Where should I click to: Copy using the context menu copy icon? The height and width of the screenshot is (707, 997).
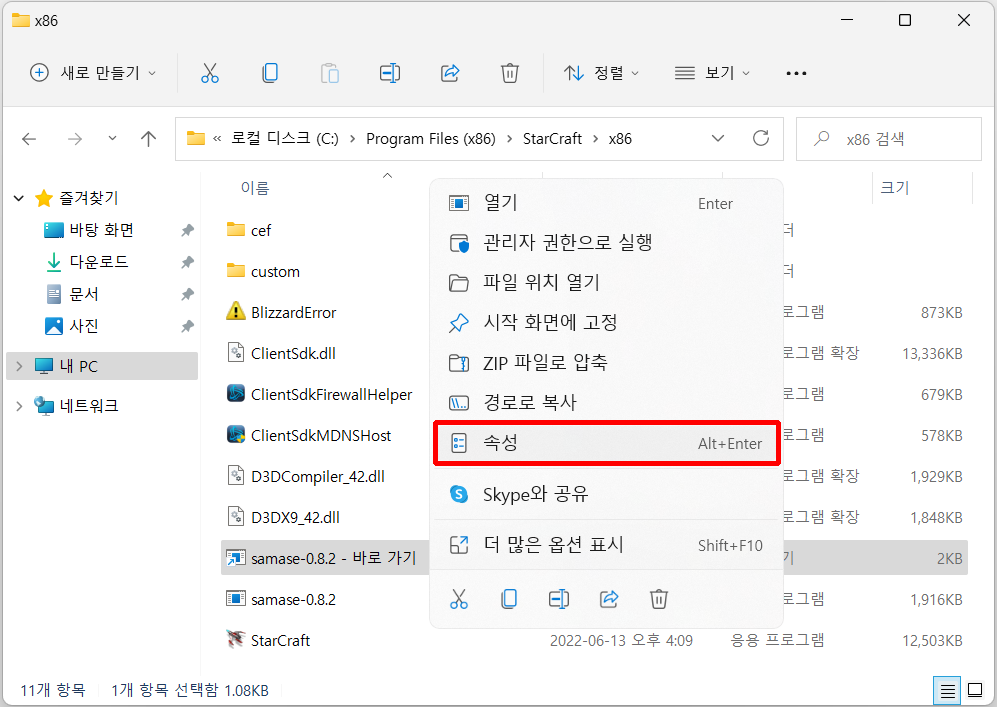click(509, 599)
